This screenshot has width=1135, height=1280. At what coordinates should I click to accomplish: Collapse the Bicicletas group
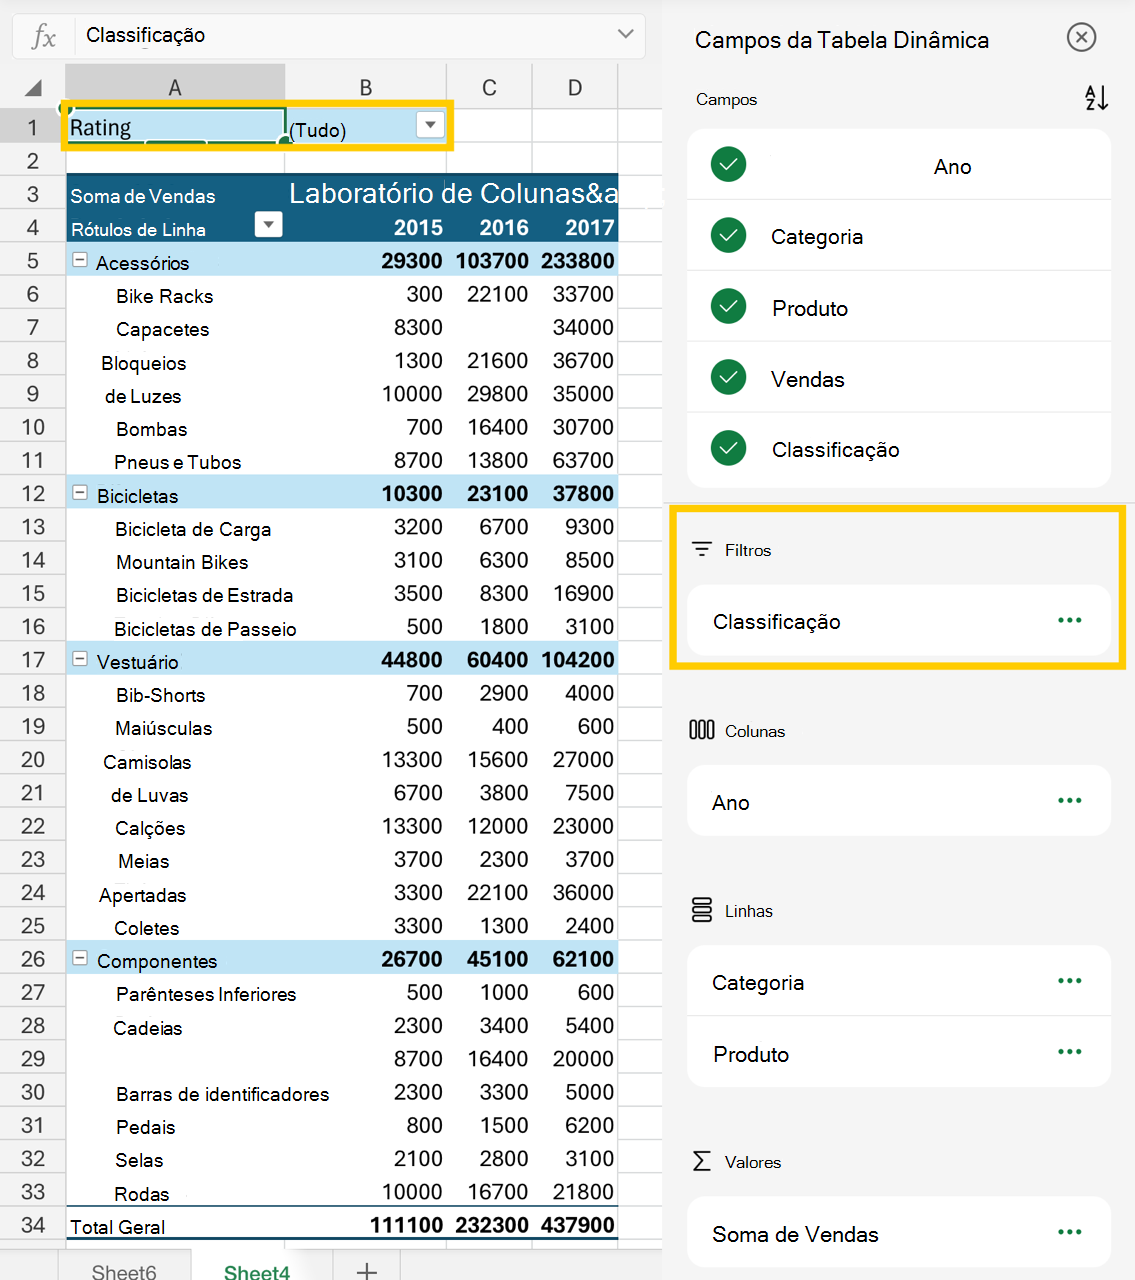[79, 493]
